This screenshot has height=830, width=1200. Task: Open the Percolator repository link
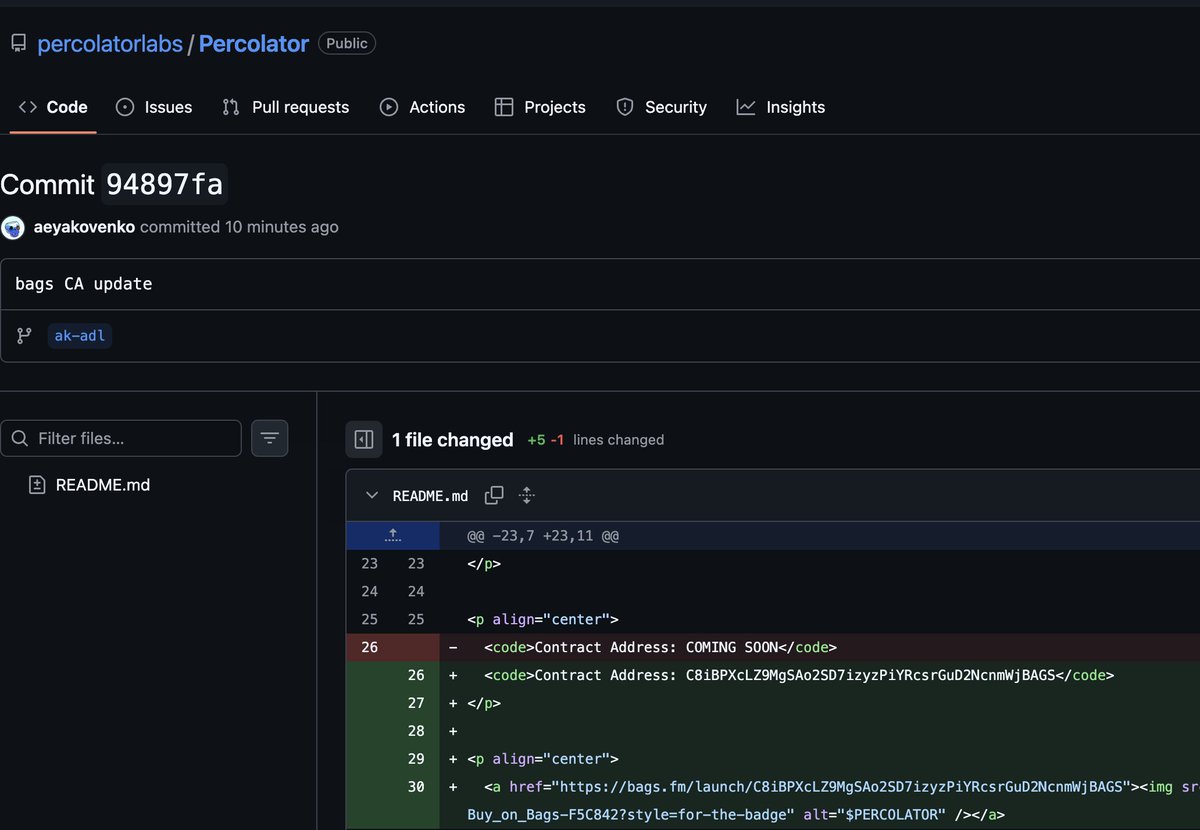tap(254, 44)
